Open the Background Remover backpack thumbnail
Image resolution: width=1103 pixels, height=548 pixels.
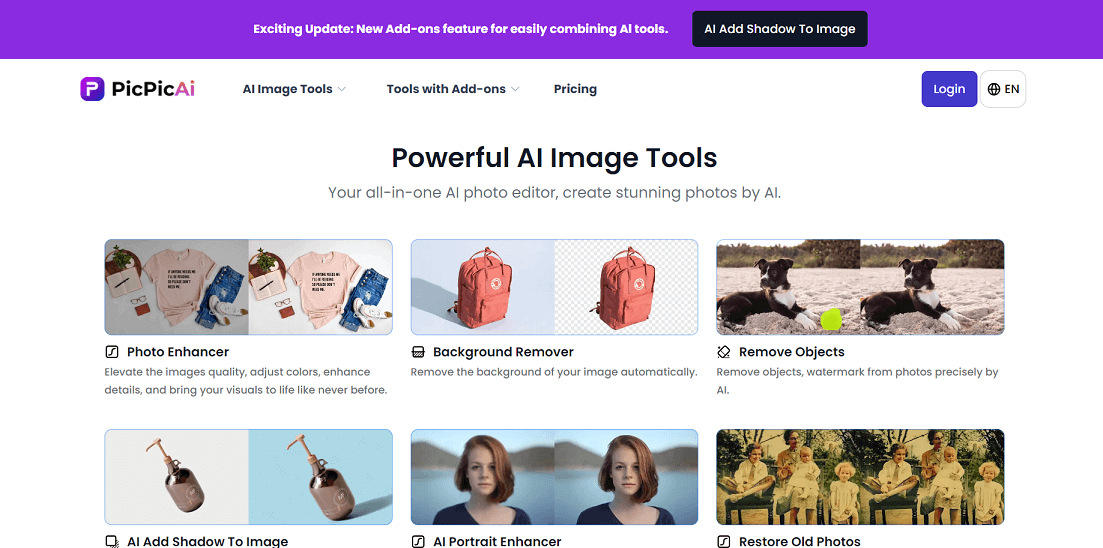[554, 287]
